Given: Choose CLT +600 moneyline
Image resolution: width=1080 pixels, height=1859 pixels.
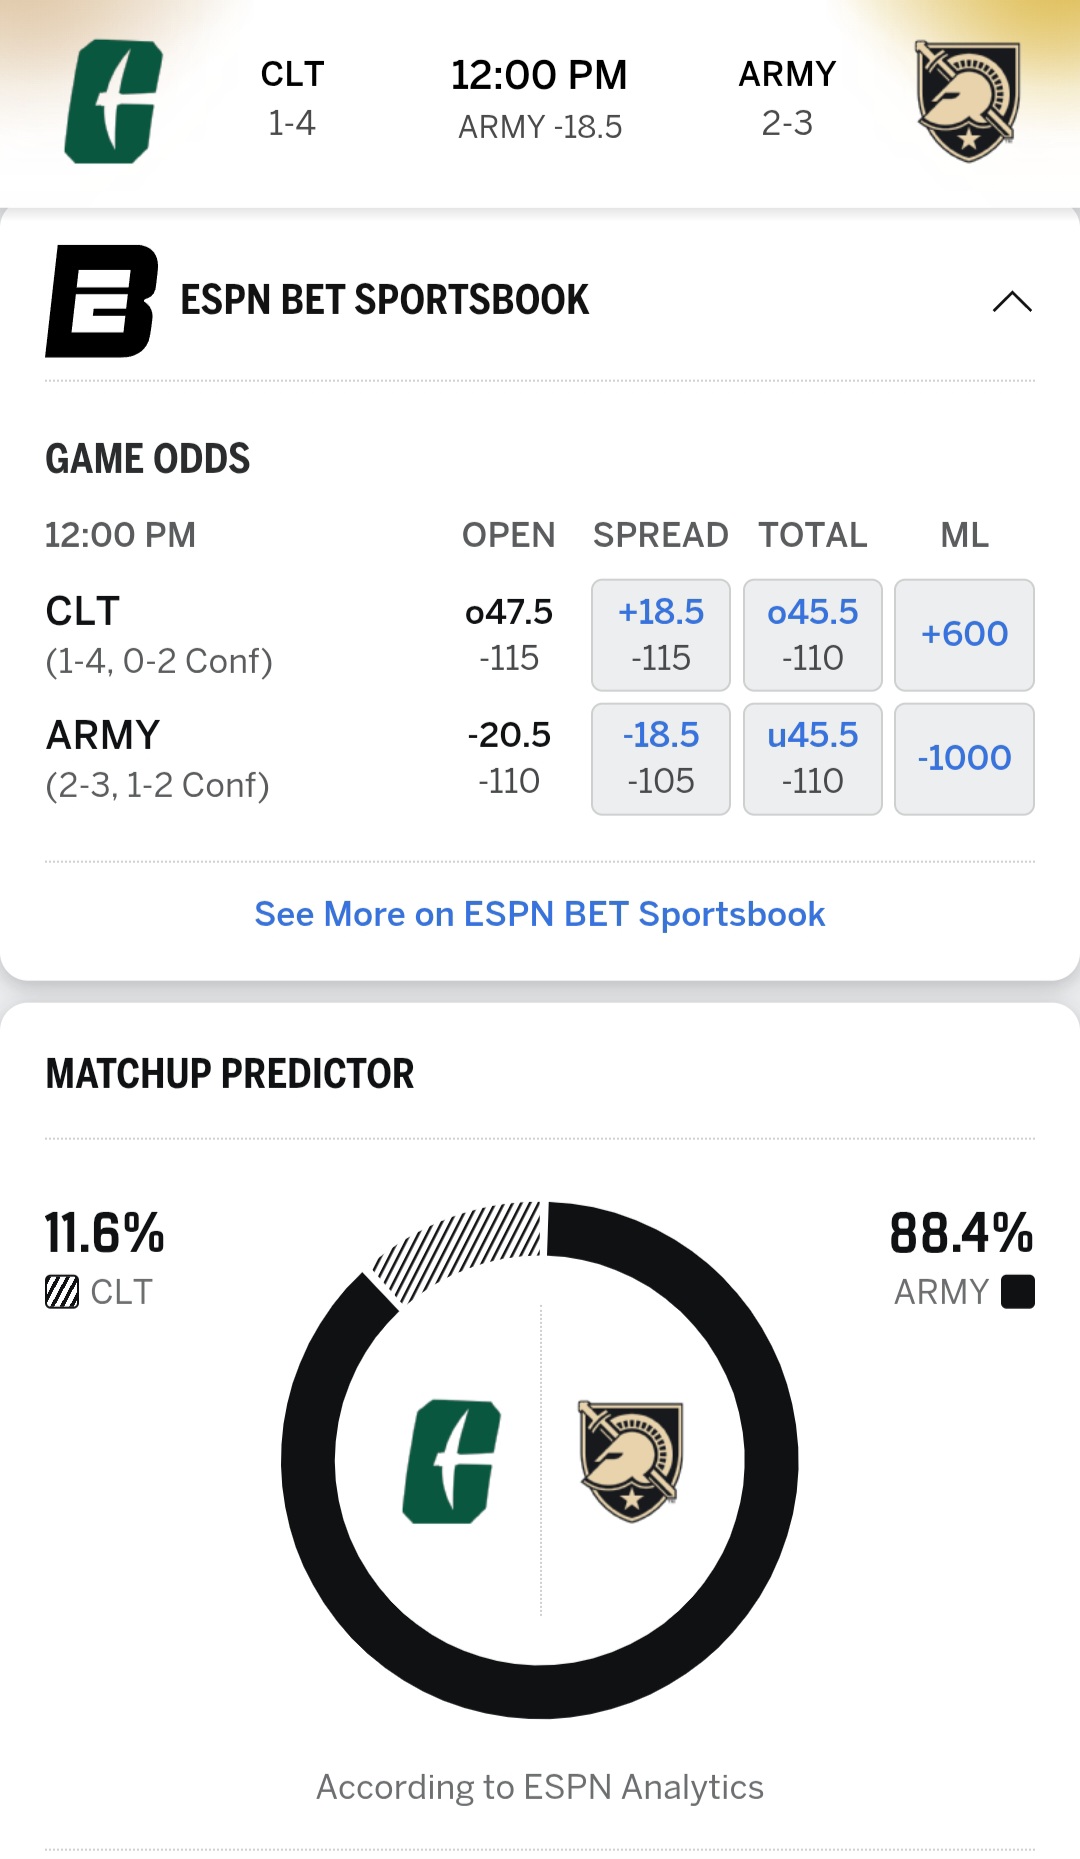Looking at the screenshot, I should (964, 635).
